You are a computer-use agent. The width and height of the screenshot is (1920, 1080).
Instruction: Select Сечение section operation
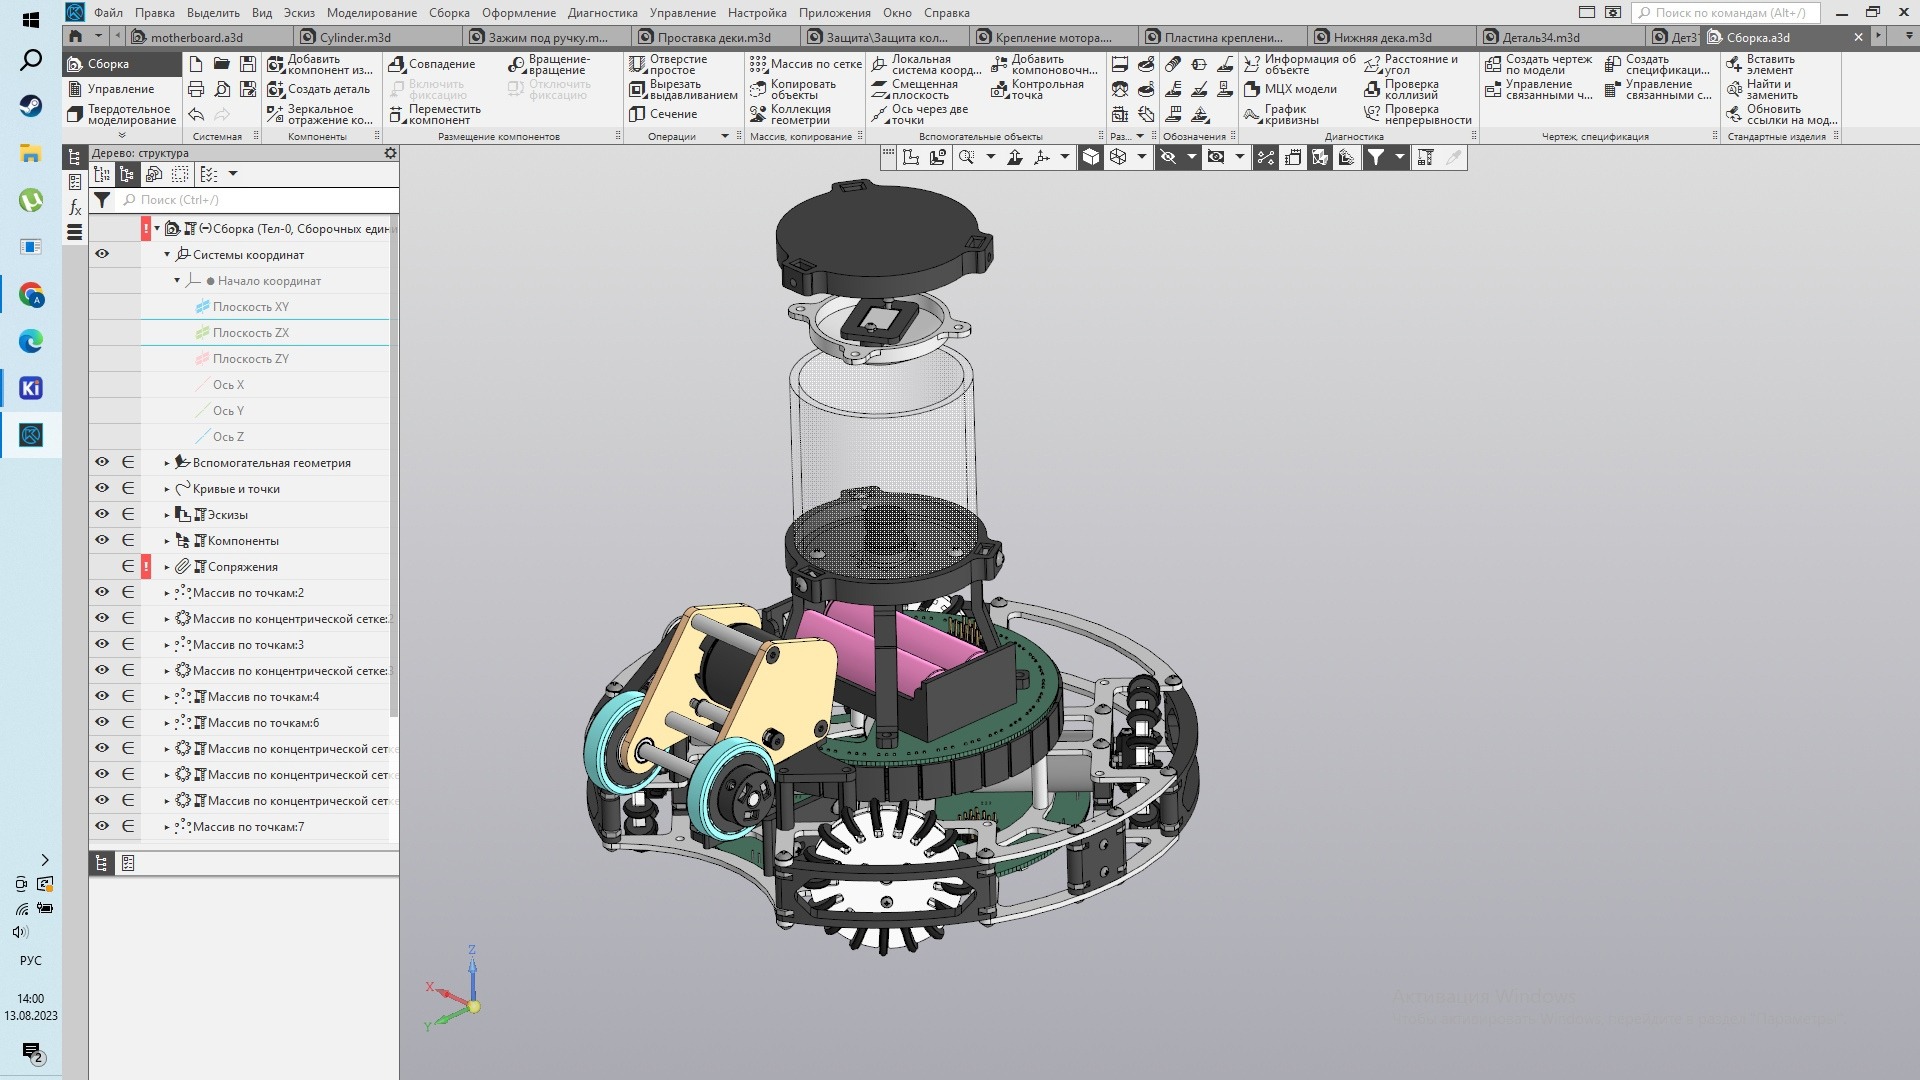(x=663, y=114)
